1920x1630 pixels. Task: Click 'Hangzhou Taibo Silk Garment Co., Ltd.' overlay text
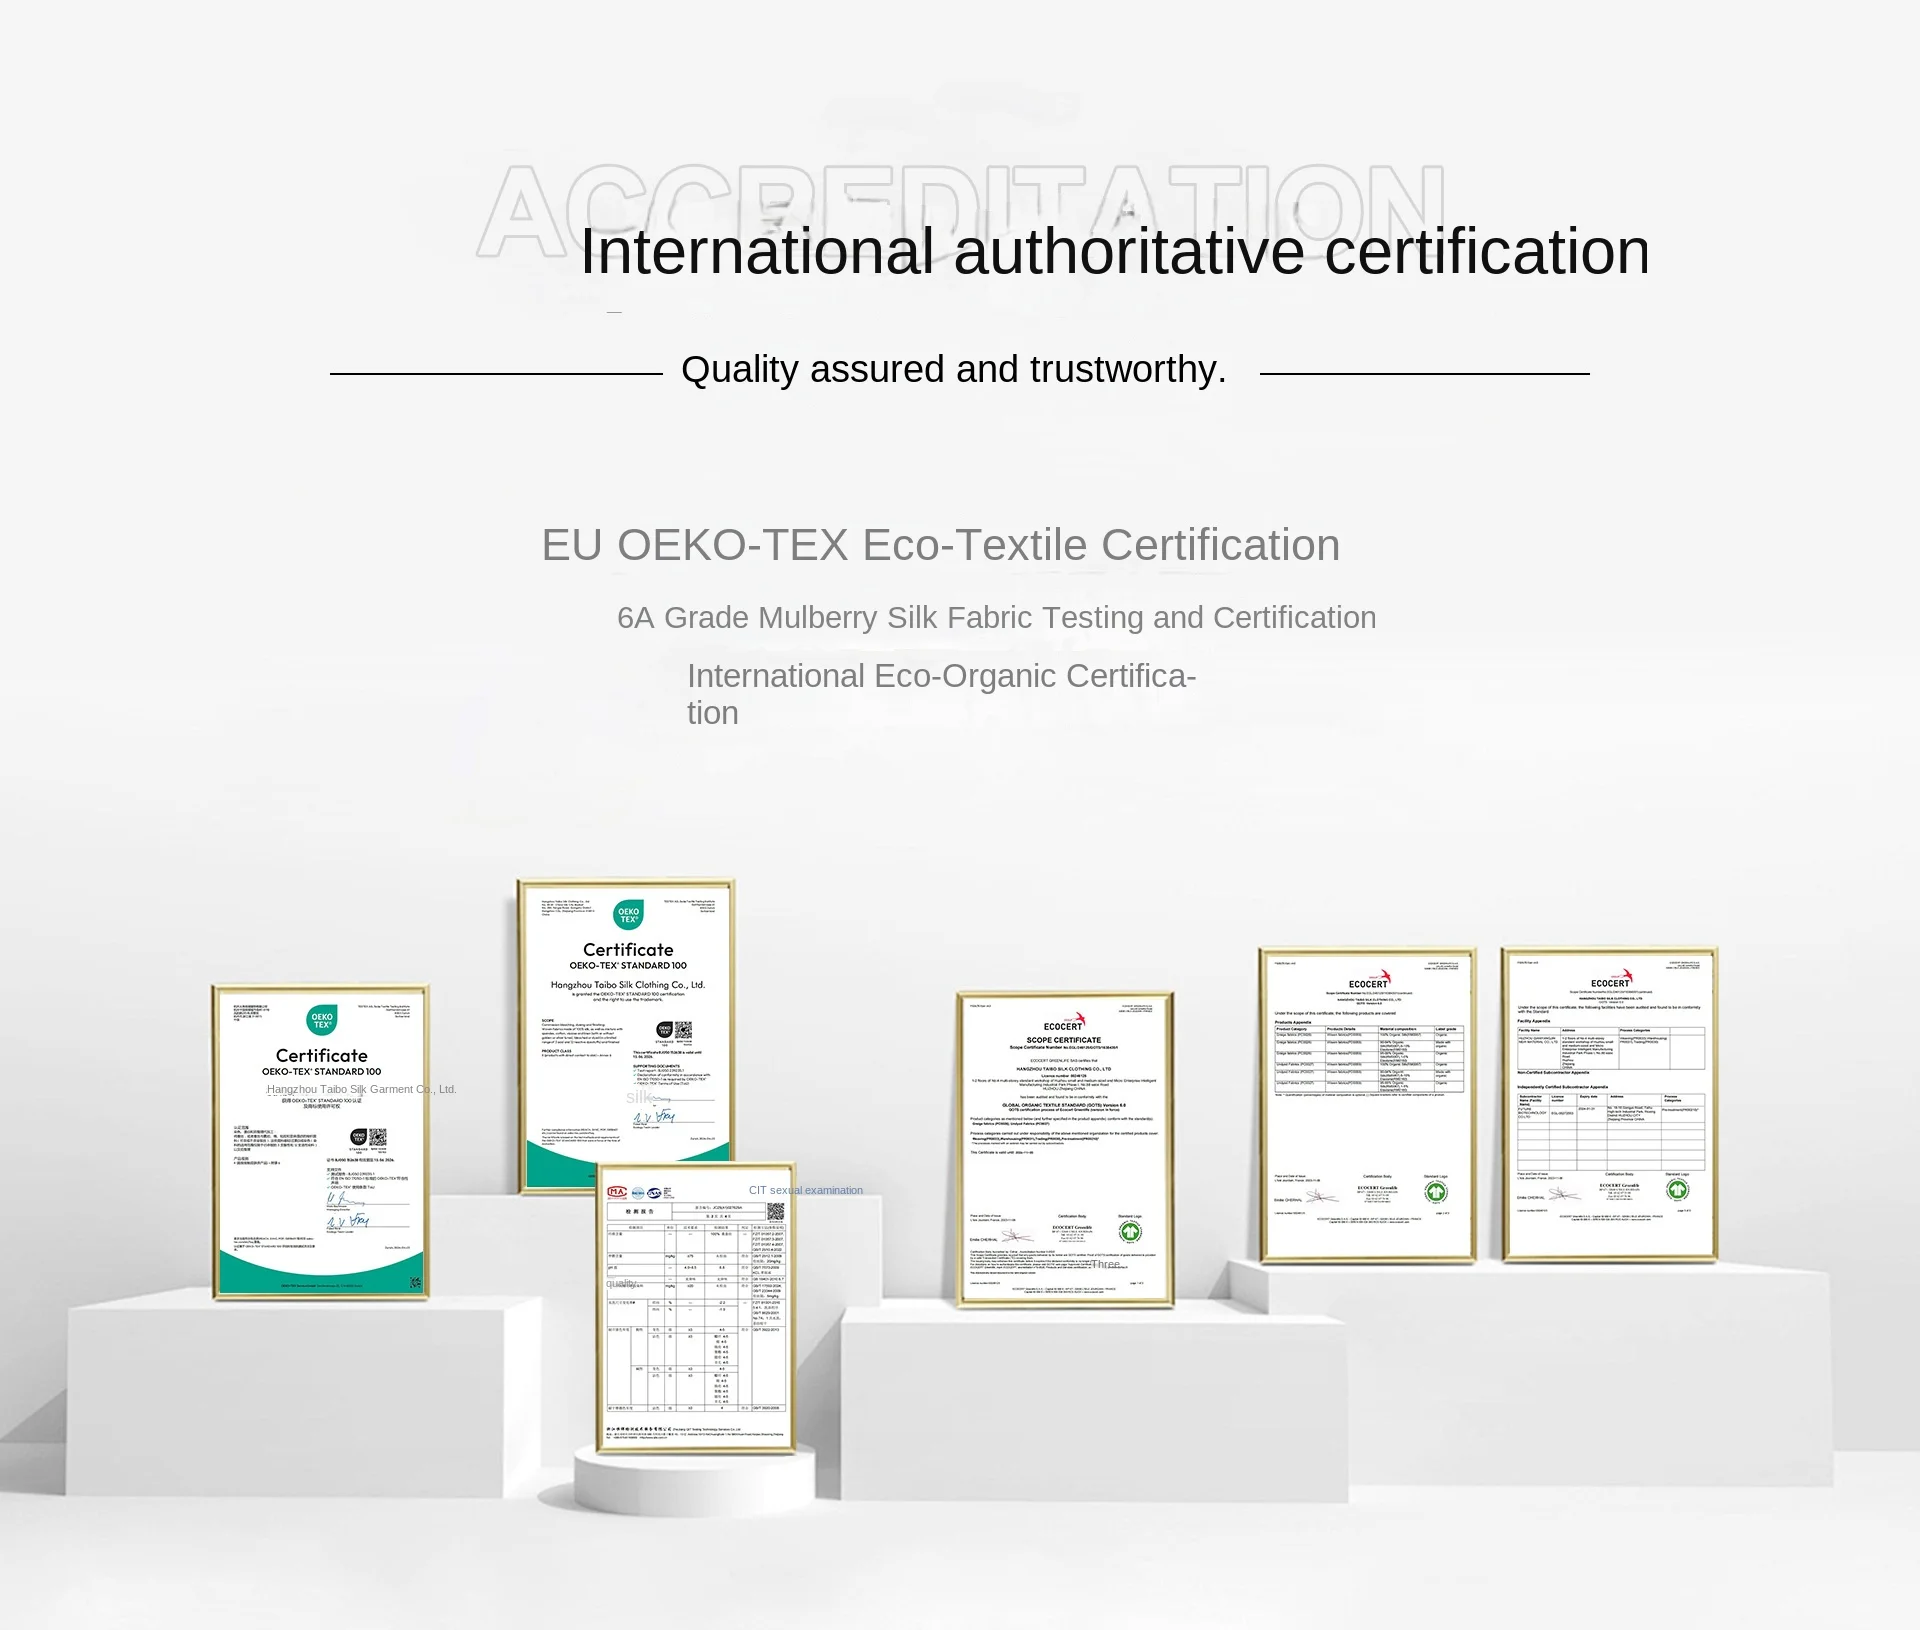pos(361,1089)
